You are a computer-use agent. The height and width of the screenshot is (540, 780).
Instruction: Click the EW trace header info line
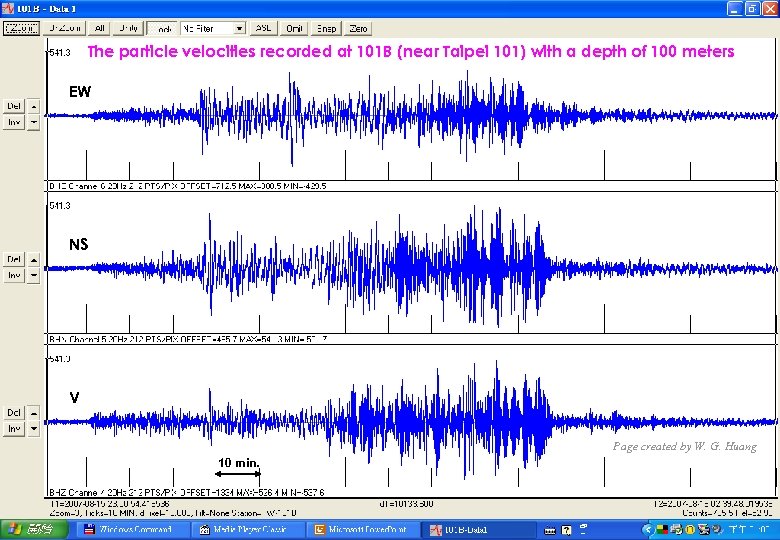click(188, 186)
